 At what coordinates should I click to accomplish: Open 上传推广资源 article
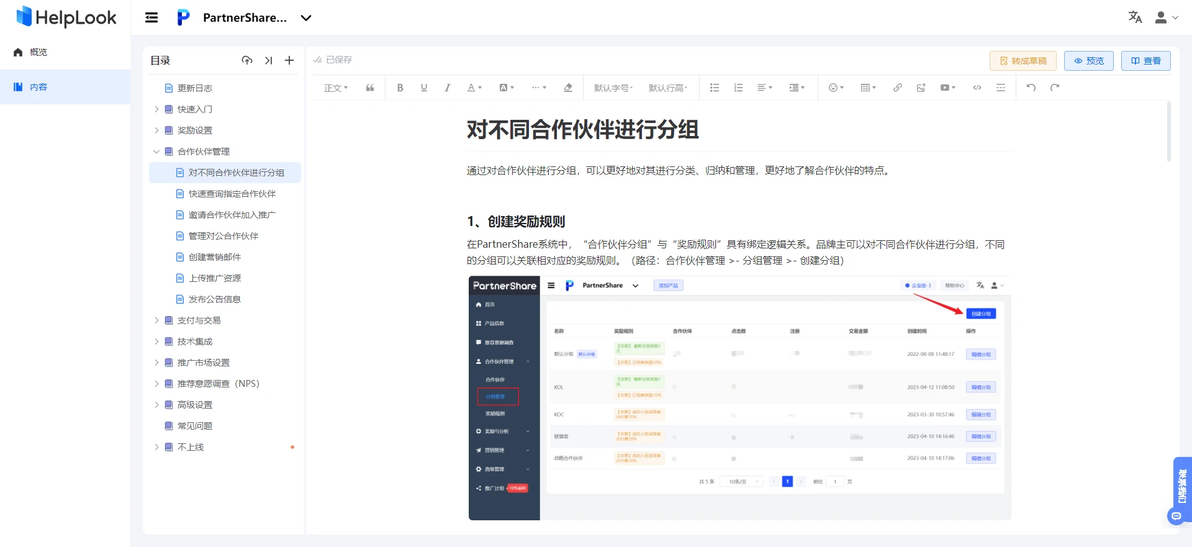click(214, 278)
